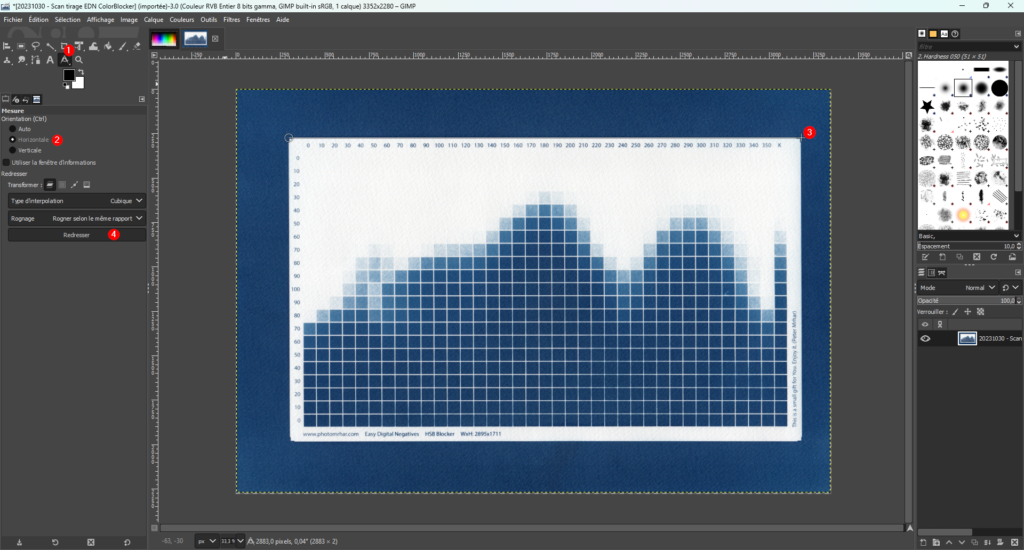Open the Filtres menu
The width and height of the screenshot is (1024, 550).
[x=231, y=20]
